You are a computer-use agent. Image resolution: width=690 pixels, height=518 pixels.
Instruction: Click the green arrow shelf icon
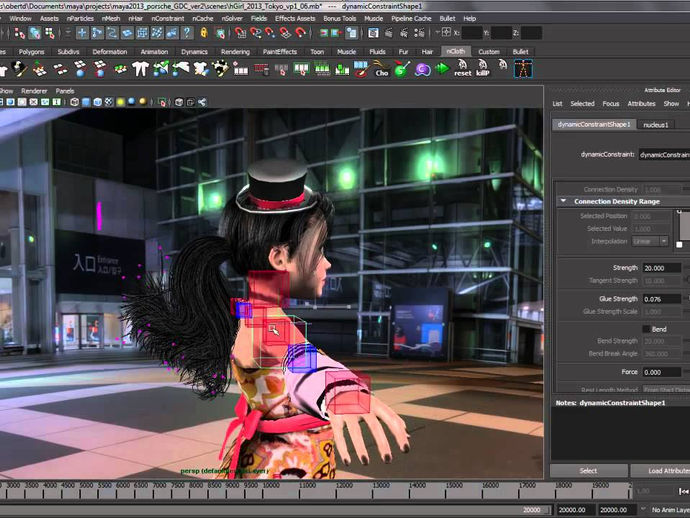[442, 69]
